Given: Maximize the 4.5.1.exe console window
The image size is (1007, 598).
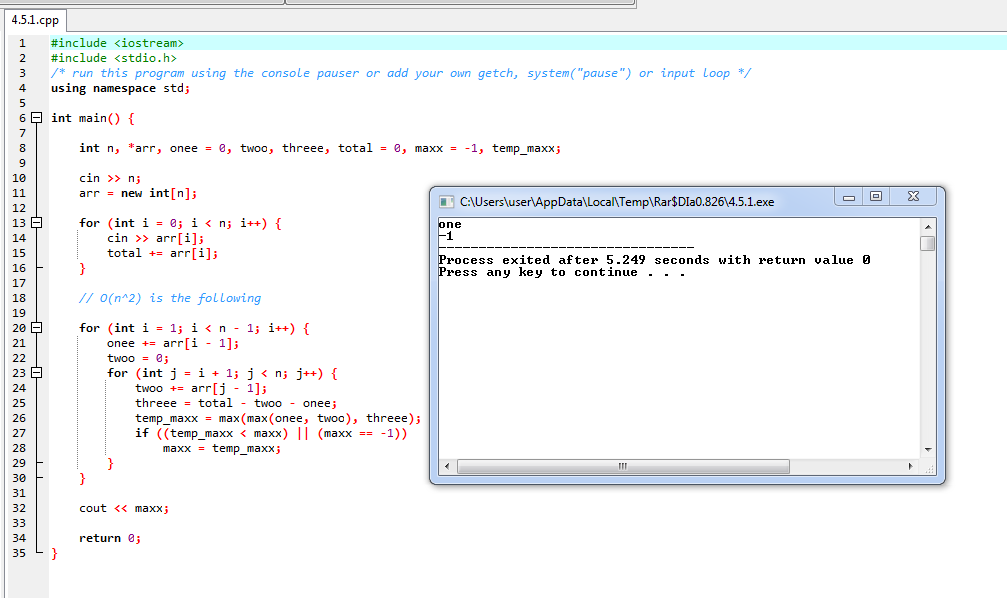Looking at the screenshot, I should click(876, 197).
